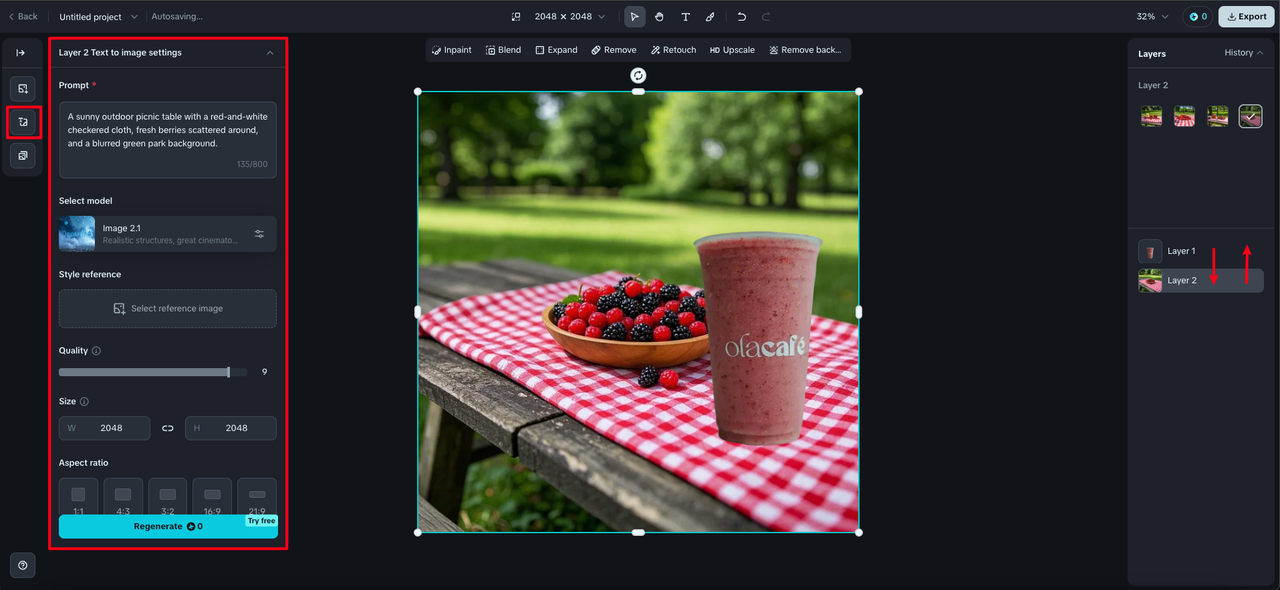Image resolution: width=1280 pixels, height=590 pixels.
Task: Select the fourth checked image thumbnail
Action: 1250,117
